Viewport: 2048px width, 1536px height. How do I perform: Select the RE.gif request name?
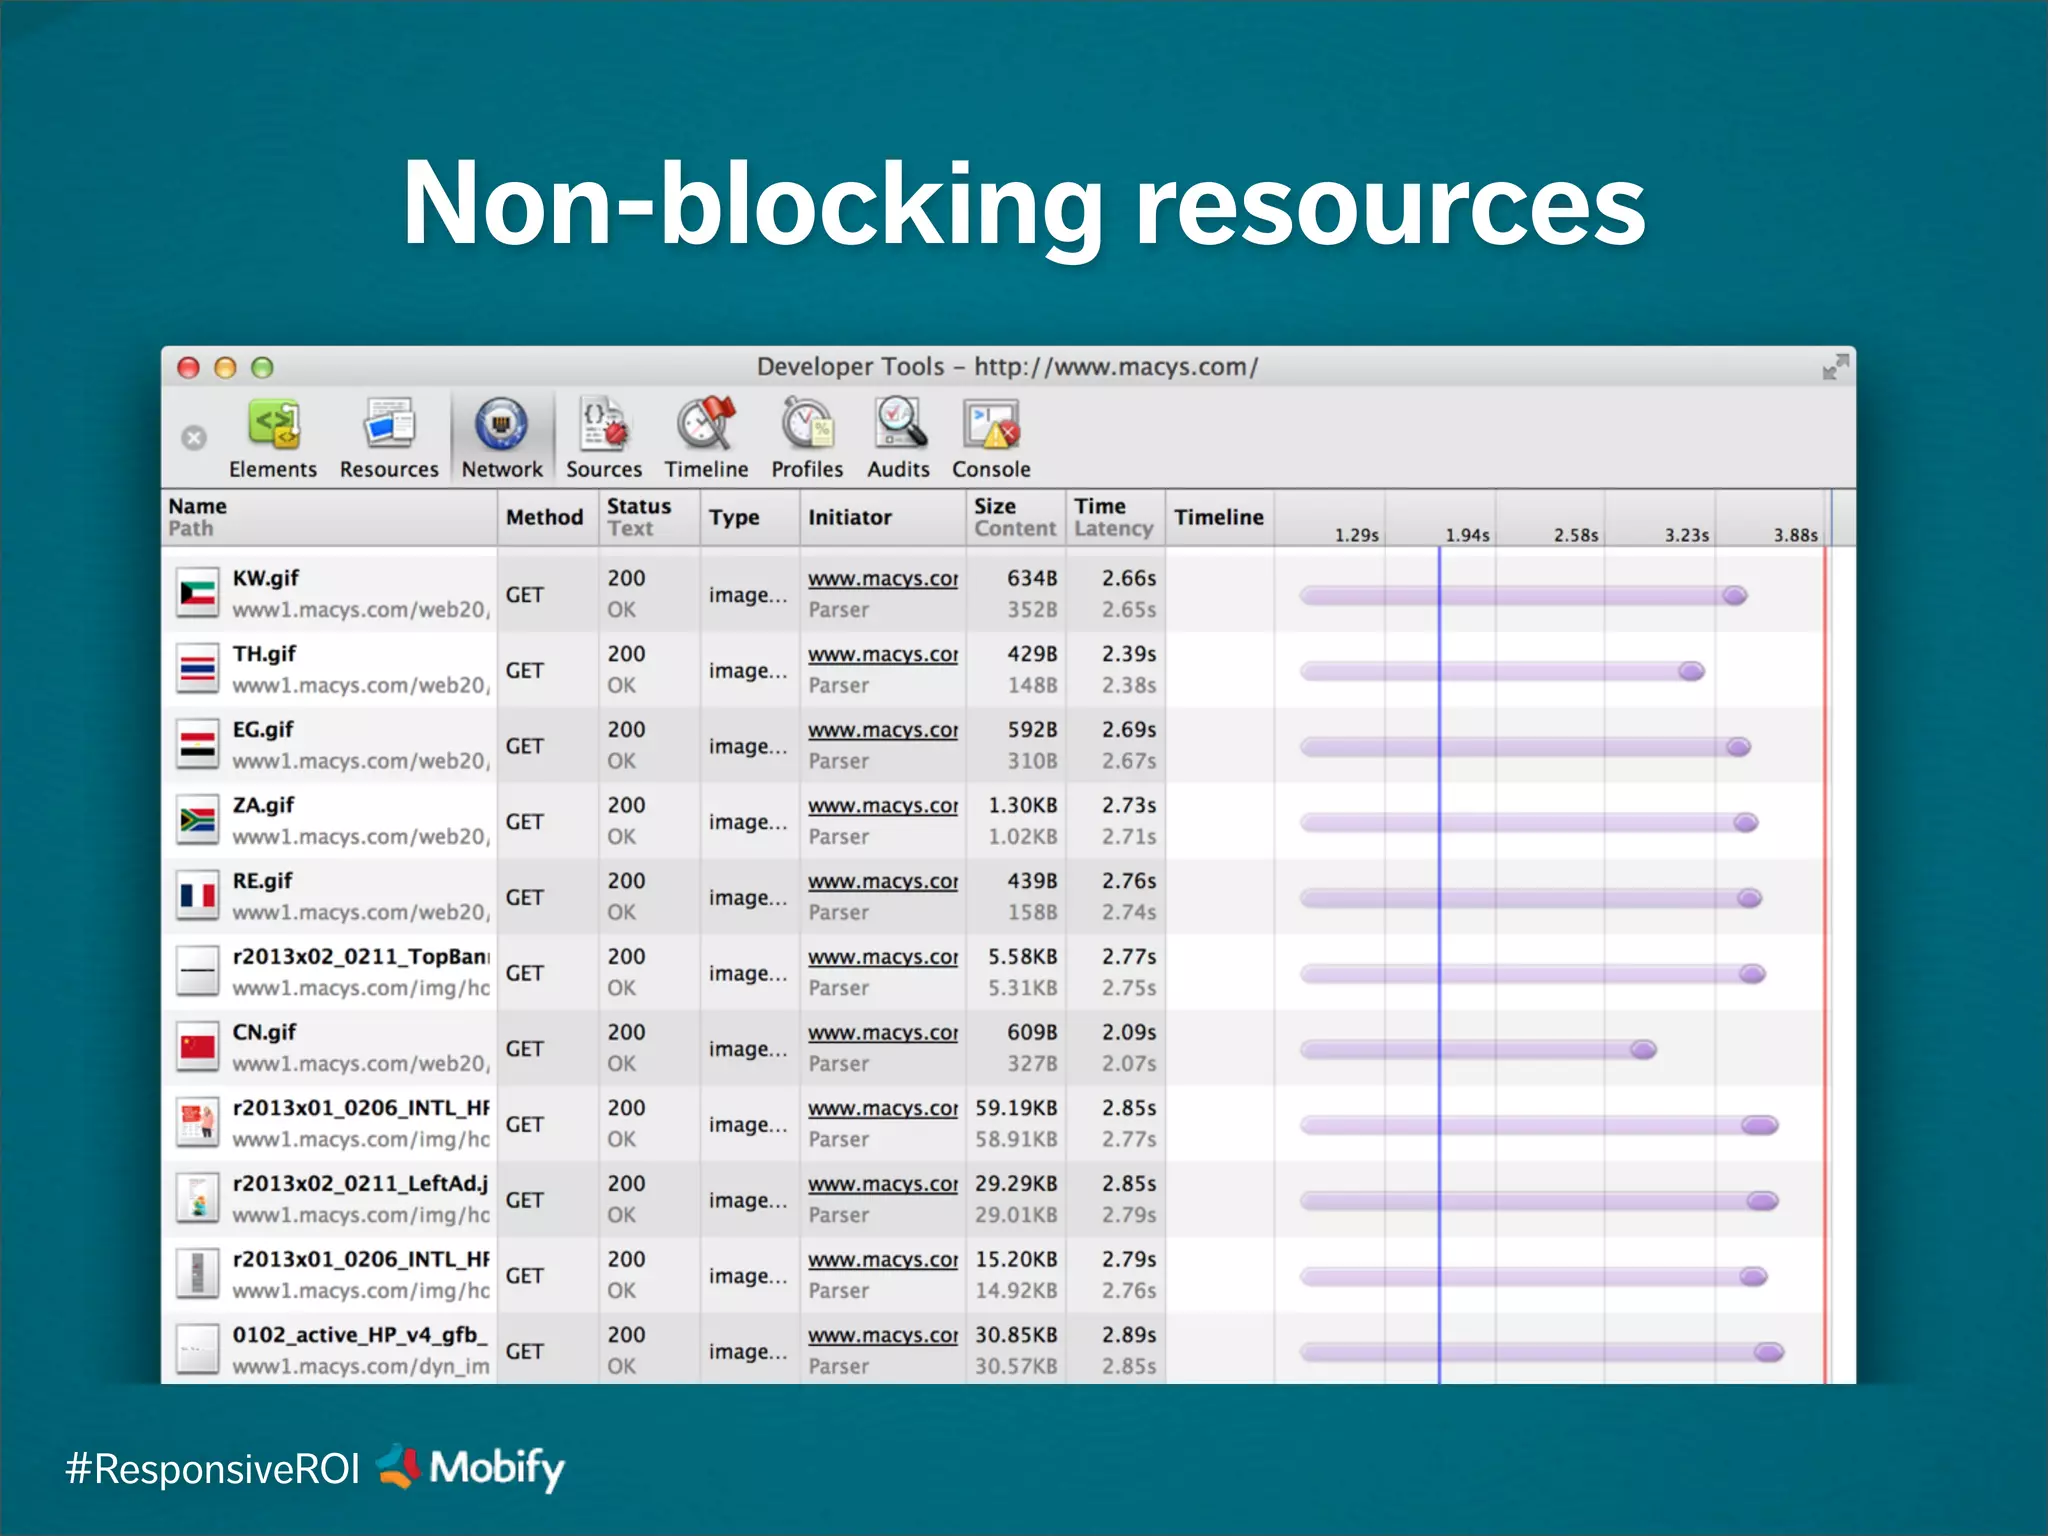pos(263,881)
